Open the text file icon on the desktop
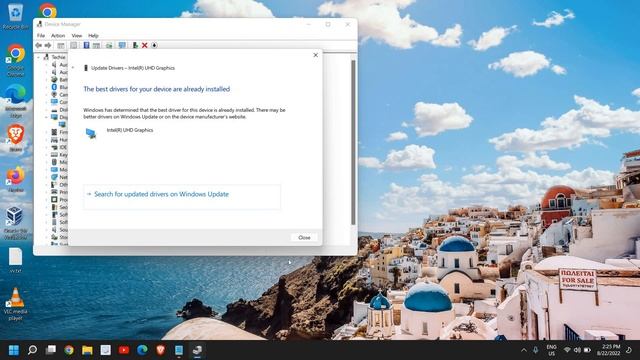This screenshot has width=640, height=360. click(x=16, y=260)
